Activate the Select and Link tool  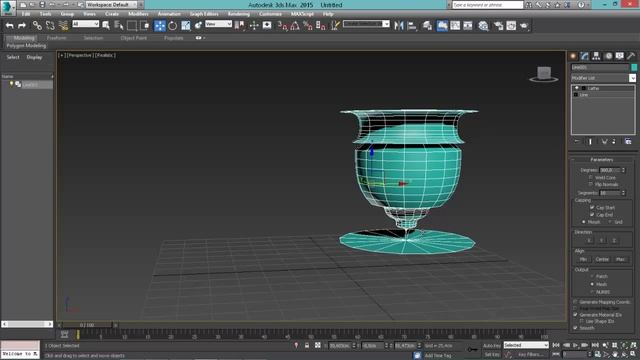pyautogui.click(x=37, y=26)
